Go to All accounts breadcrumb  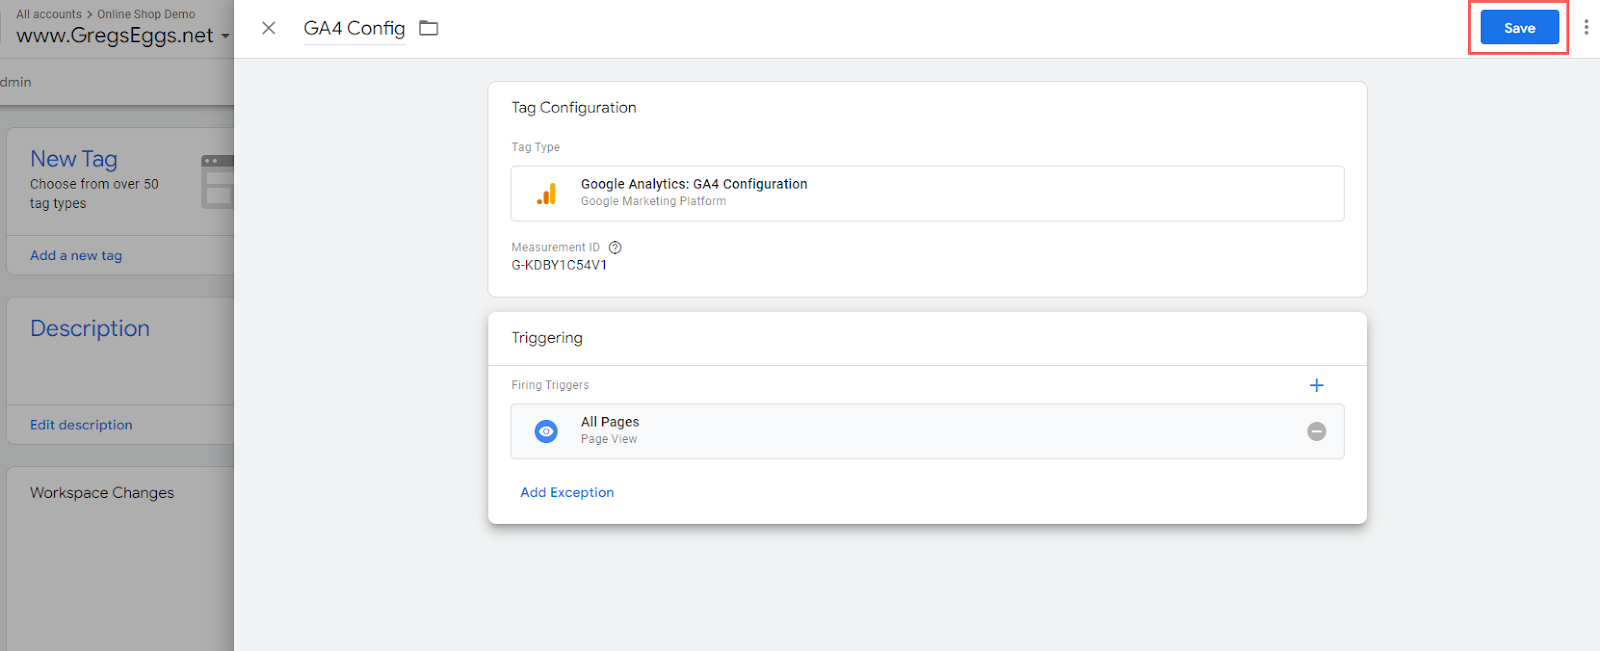(x=49, y=14)
